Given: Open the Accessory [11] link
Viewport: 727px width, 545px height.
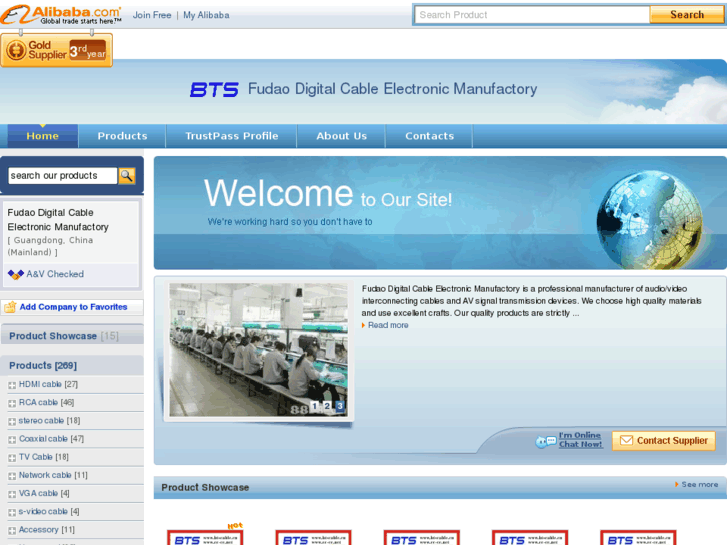Looking at the screenshot, I should point(46,530).
